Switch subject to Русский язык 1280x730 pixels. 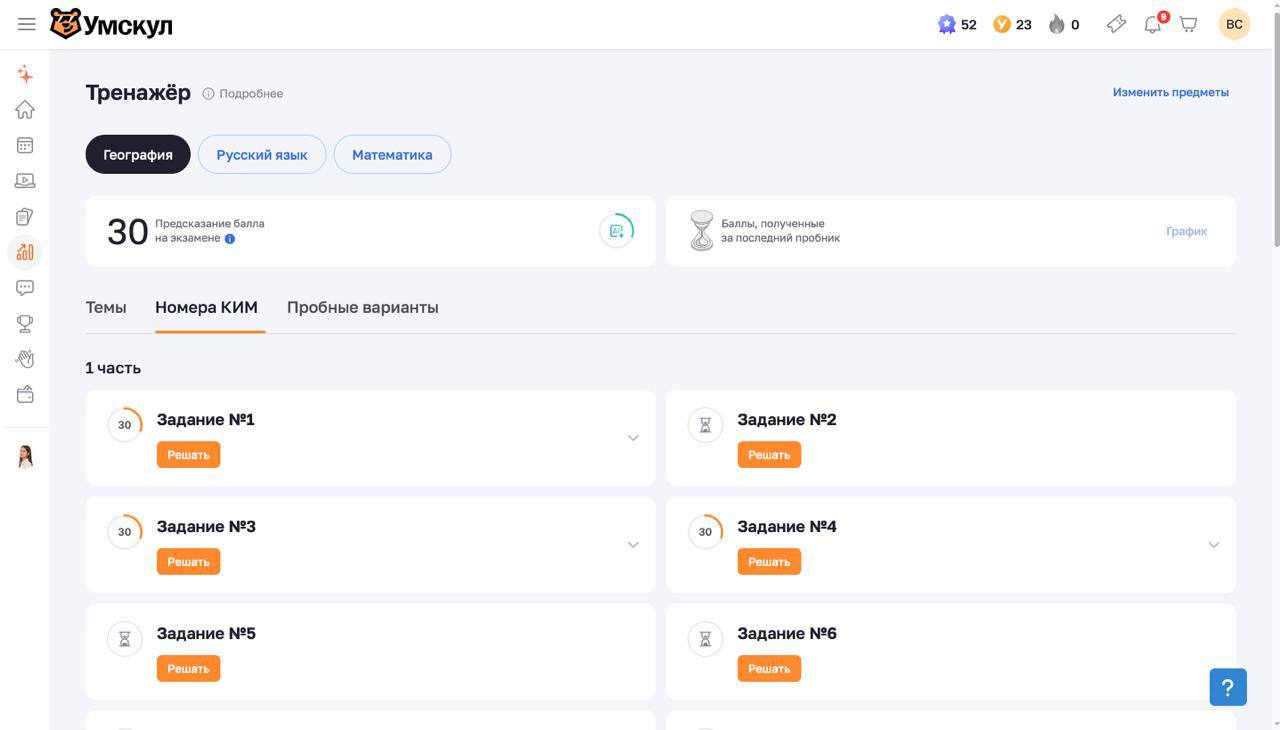(x=262, y=155)
